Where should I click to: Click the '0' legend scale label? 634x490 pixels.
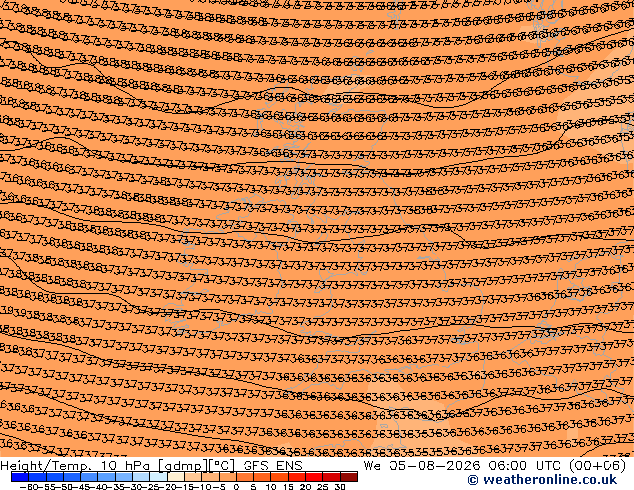236,487
